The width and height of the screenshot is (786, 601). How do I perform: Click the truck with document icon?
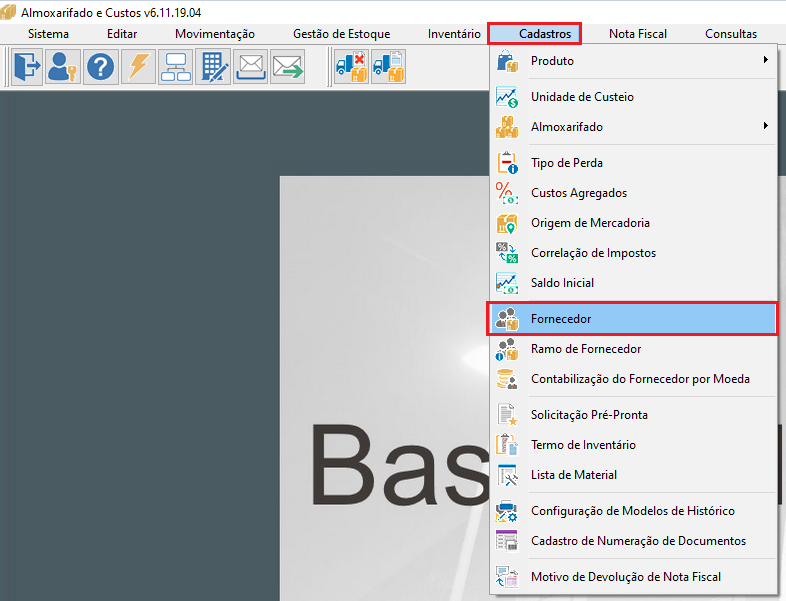pos(388,67)
